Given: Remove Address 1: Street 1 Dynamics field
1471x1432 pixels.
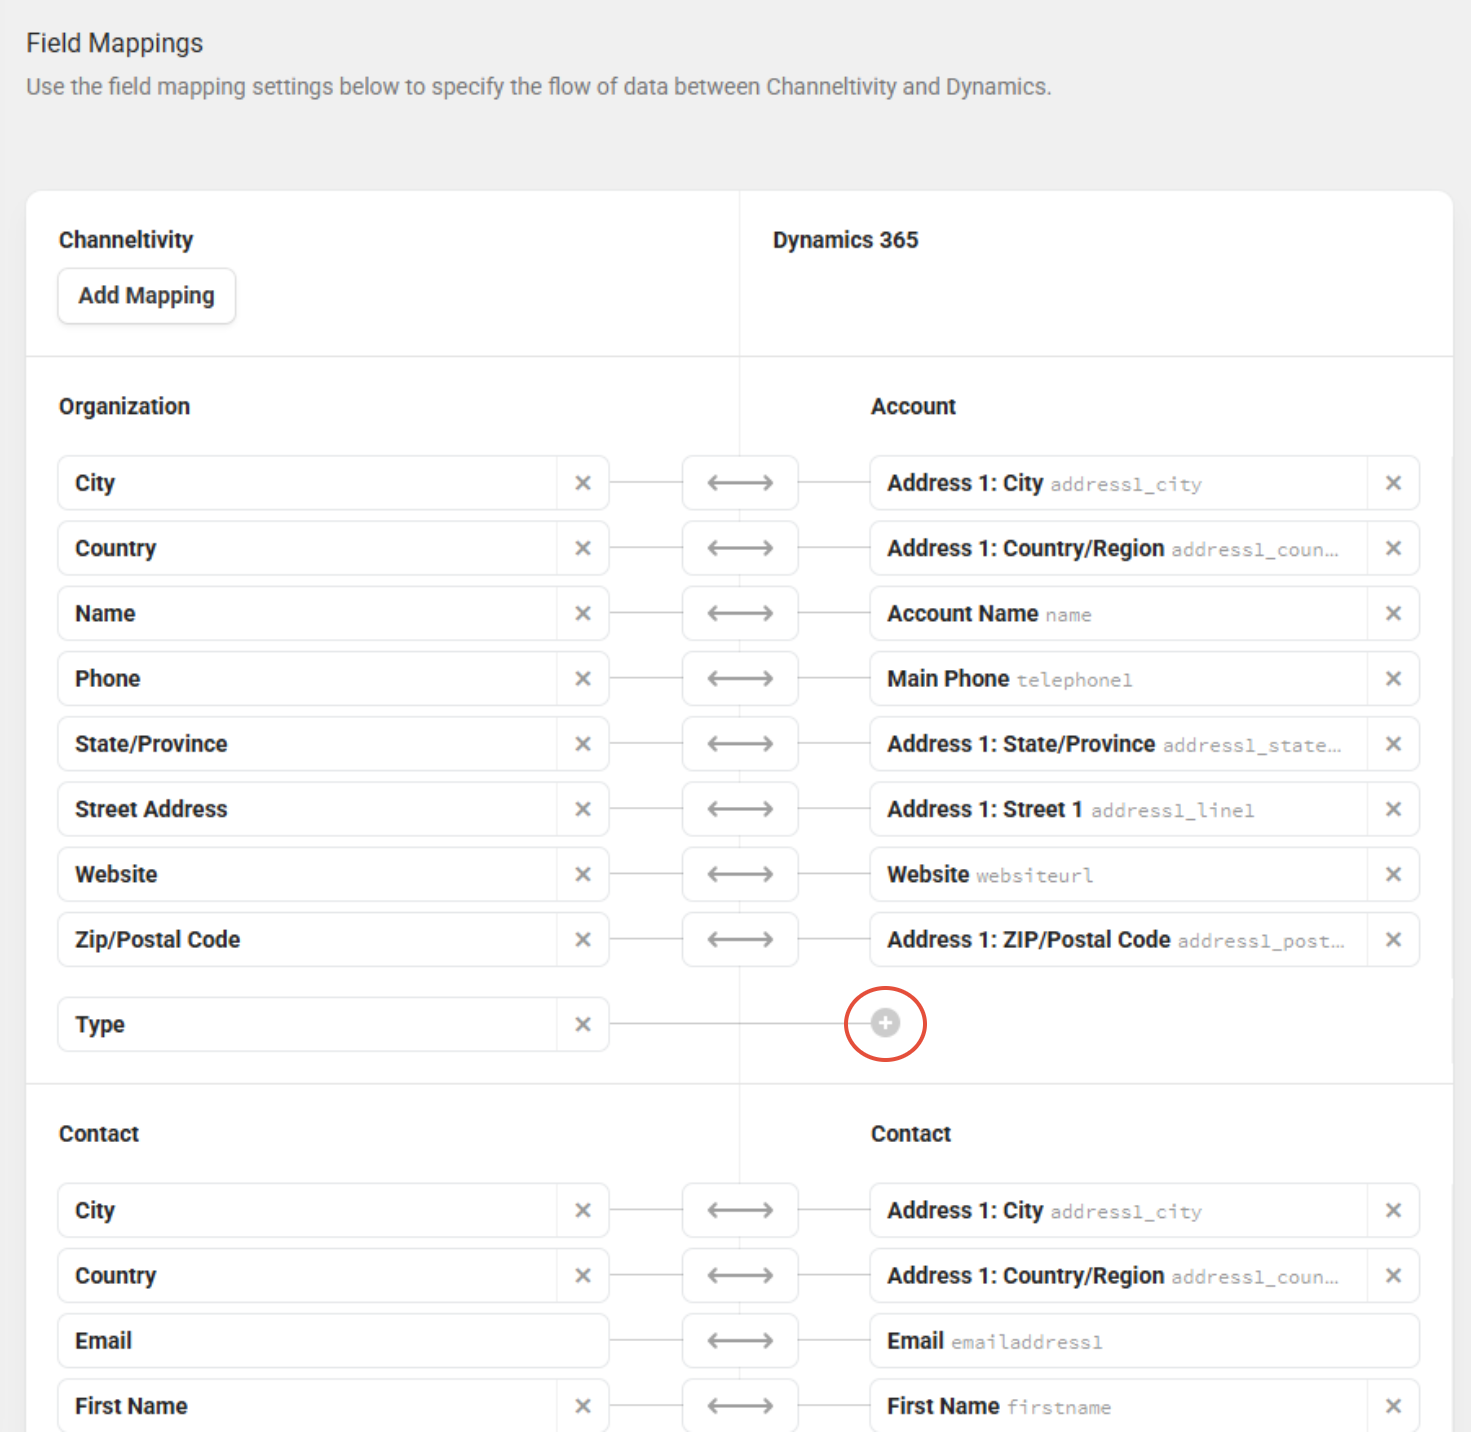Looking at the screenshot, I should [1393, 809].
